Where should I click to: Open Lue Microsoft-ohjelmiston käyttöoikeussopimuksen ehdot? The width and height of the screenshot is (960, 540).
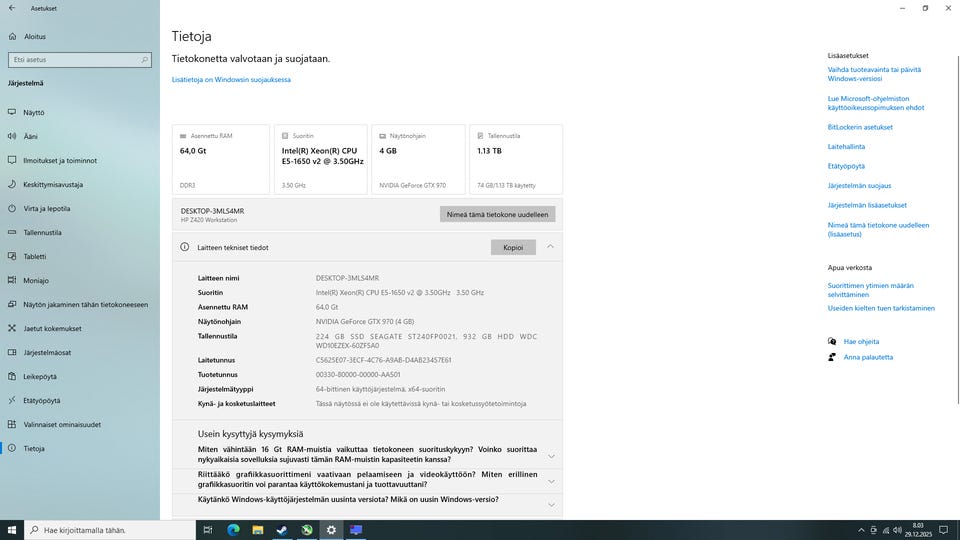876,103
